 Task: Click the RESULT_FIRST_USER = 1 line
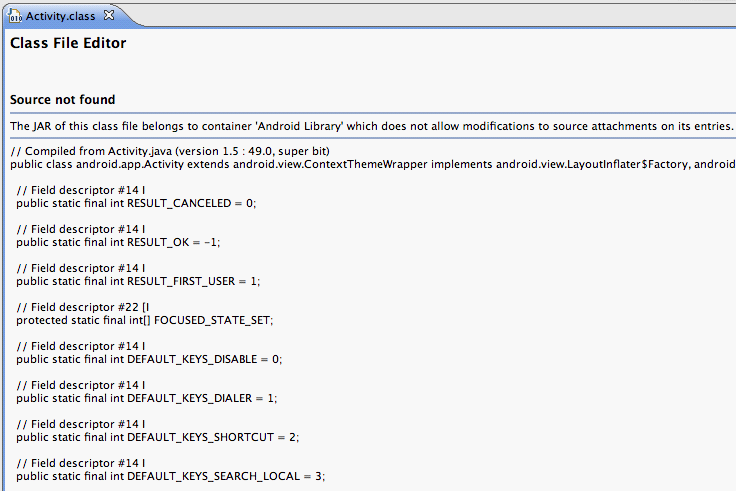(138, 281)
